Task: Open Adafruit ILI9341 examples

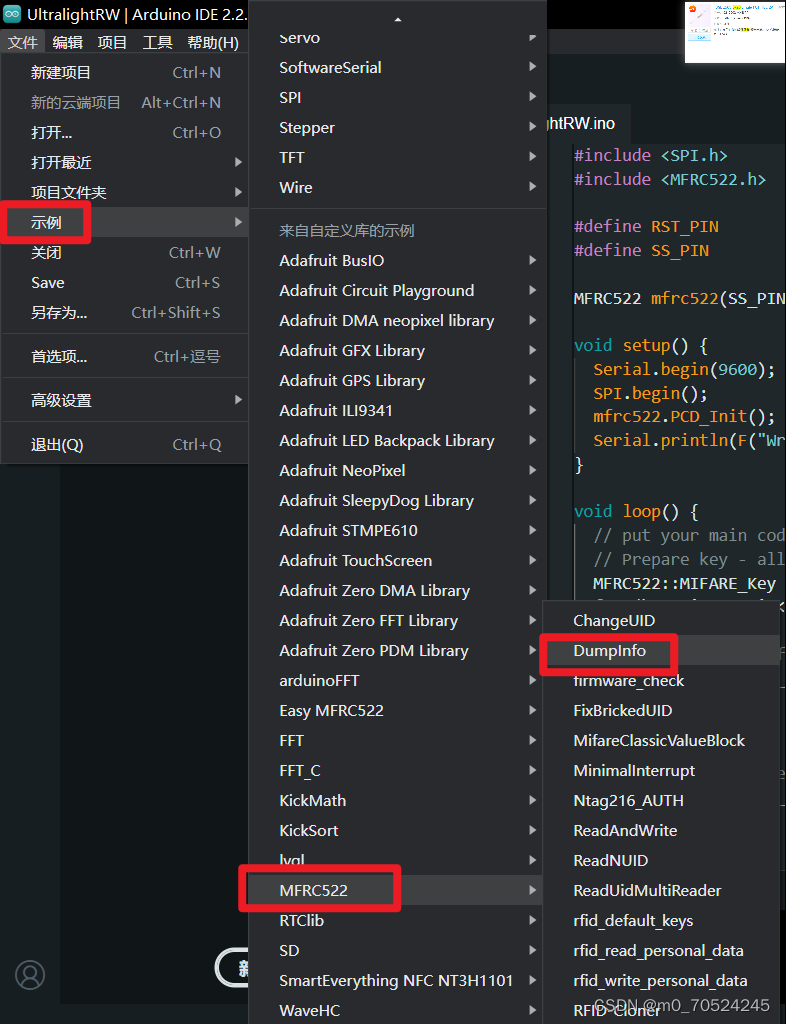Action: (398, 411)
